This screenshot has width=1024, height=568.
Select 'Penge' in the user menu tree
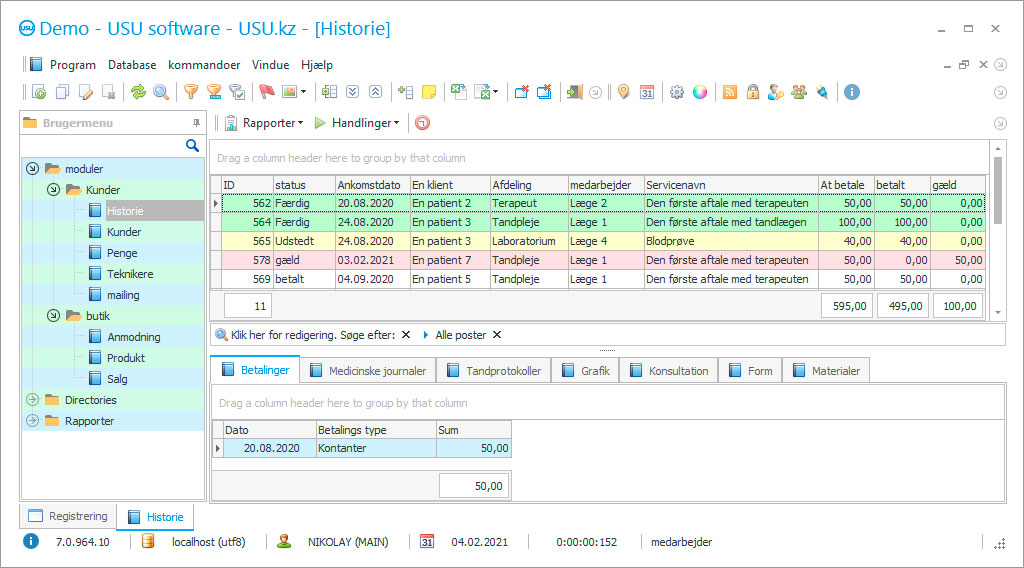(x=122, y=253)
